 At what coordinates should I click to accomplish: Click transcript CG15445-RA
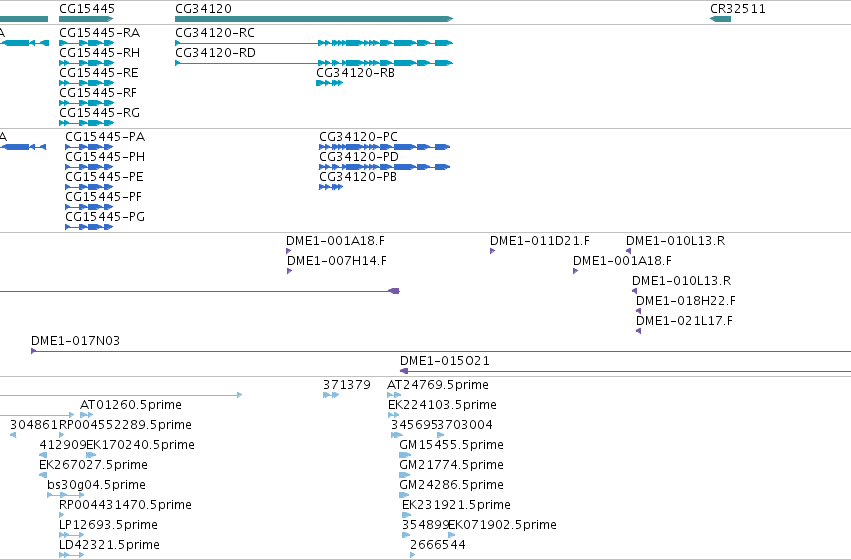(86, 43)
